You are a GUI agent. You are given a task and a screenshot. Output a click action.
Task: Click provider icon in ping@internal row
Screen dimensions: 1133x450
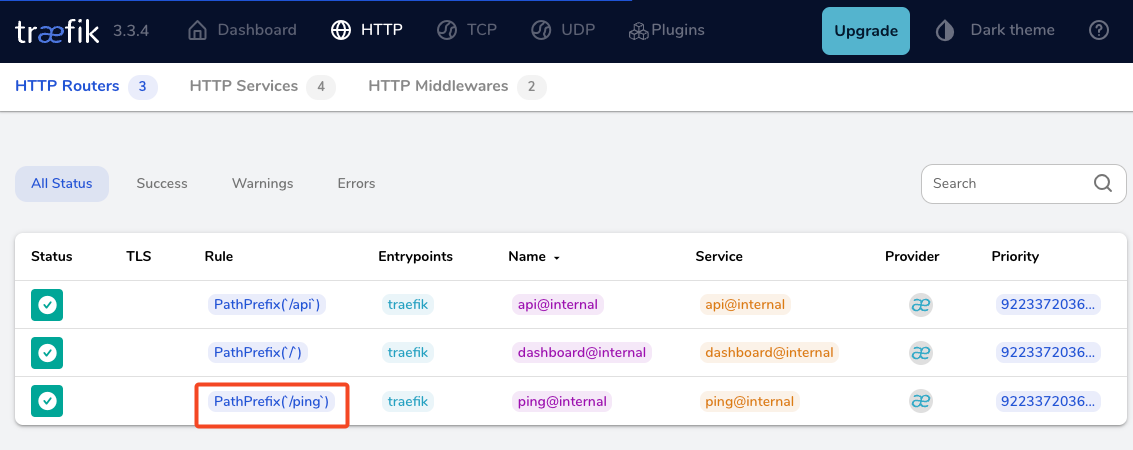click(x=921, y=401)
